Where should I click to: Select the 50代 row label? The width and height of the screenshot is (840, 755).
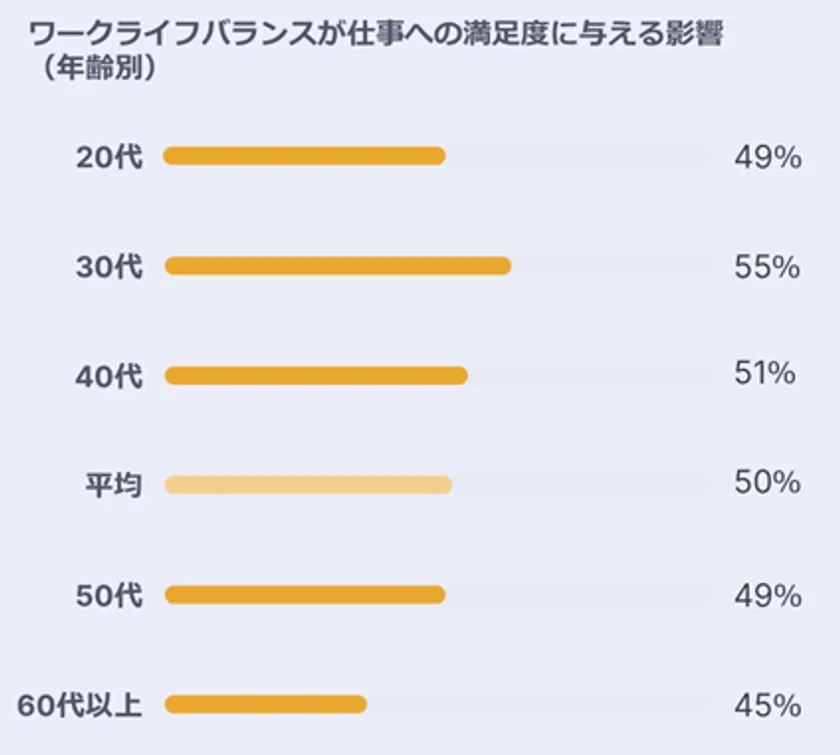pos(109,596)
